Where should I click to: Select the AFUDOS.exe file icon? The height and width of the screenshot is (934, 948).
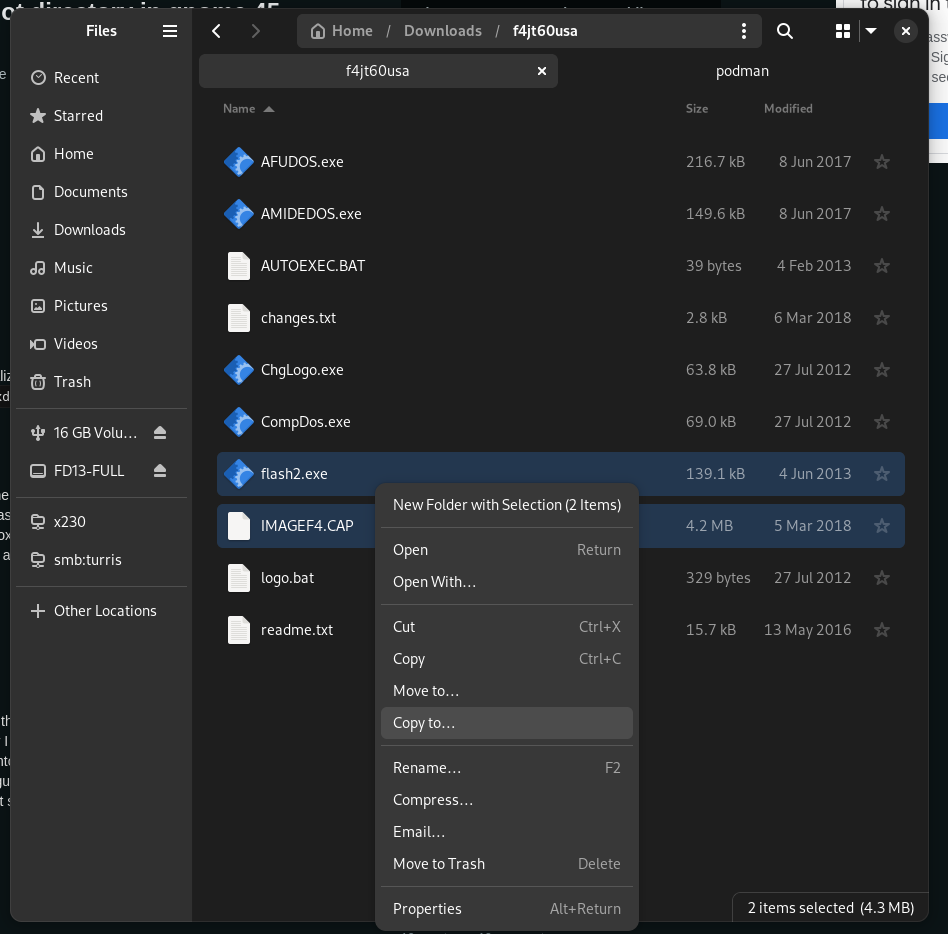click(x=239, y=162)
